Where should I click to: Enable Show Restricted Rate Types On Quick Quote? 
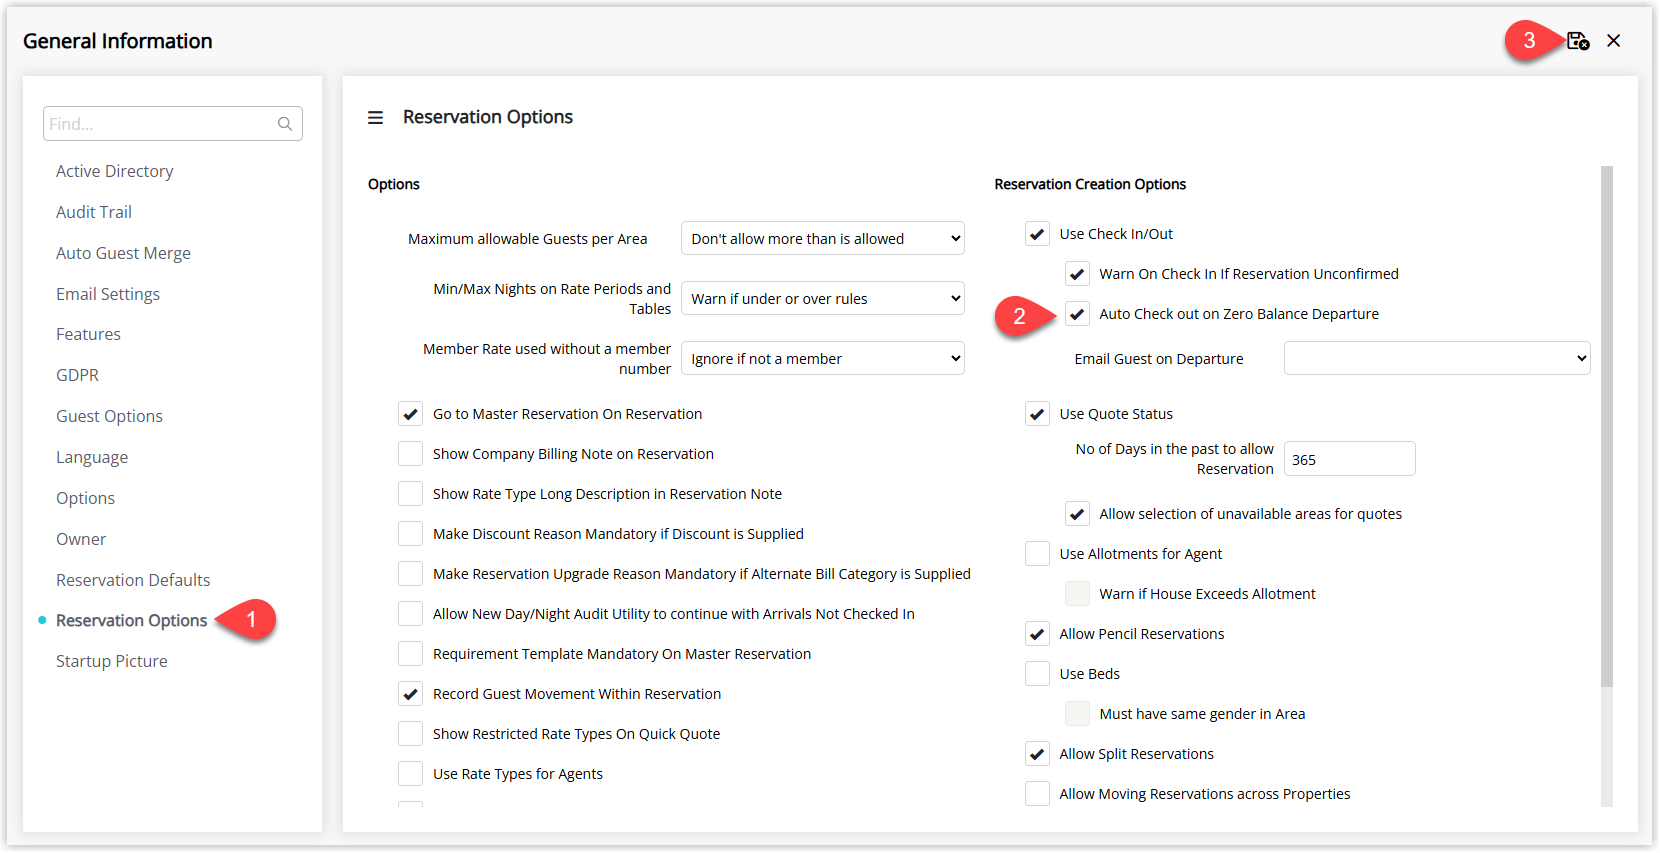(410, 734)
